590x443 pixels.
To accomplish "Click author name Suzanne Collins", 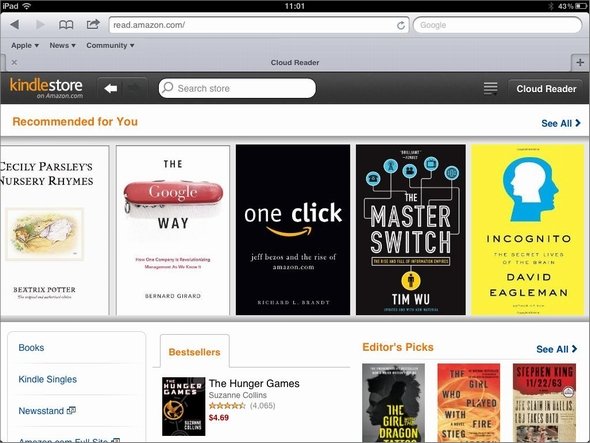I will [238, 395].
